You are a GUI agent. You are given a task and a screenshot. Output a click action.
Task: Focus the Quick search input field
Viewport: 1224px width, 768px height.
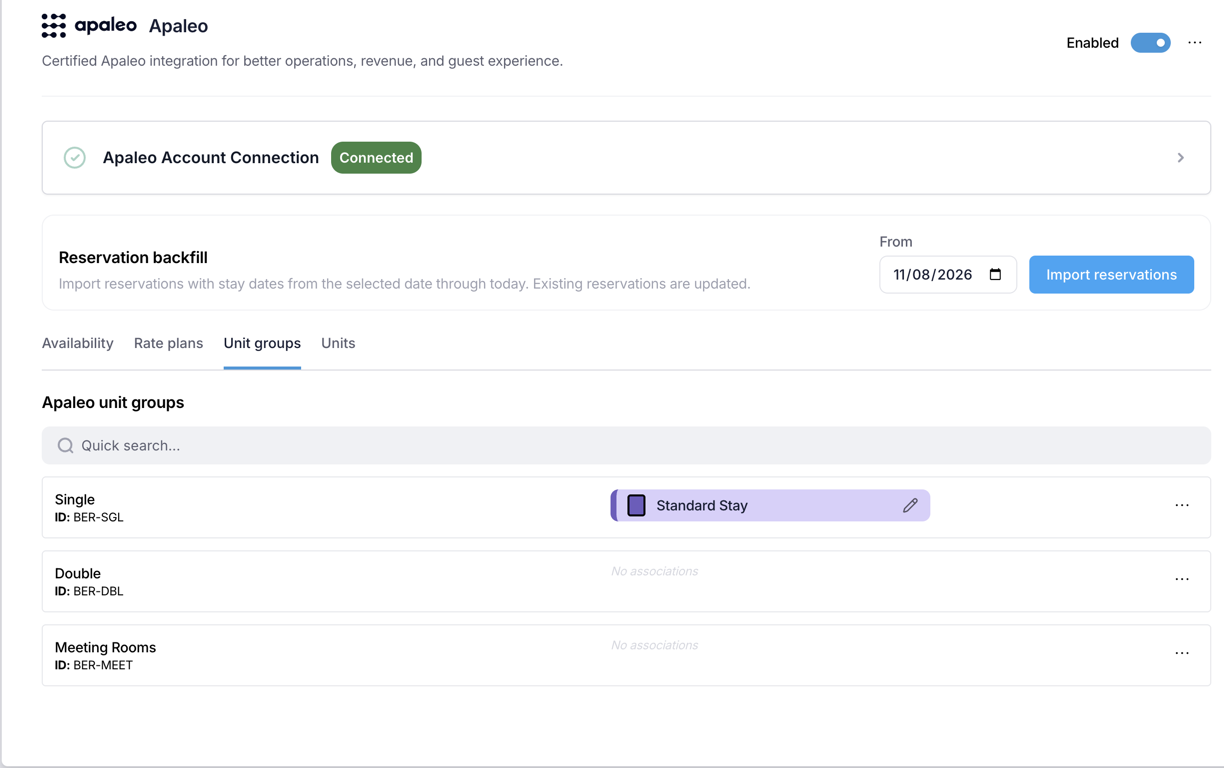click(626, 446)
